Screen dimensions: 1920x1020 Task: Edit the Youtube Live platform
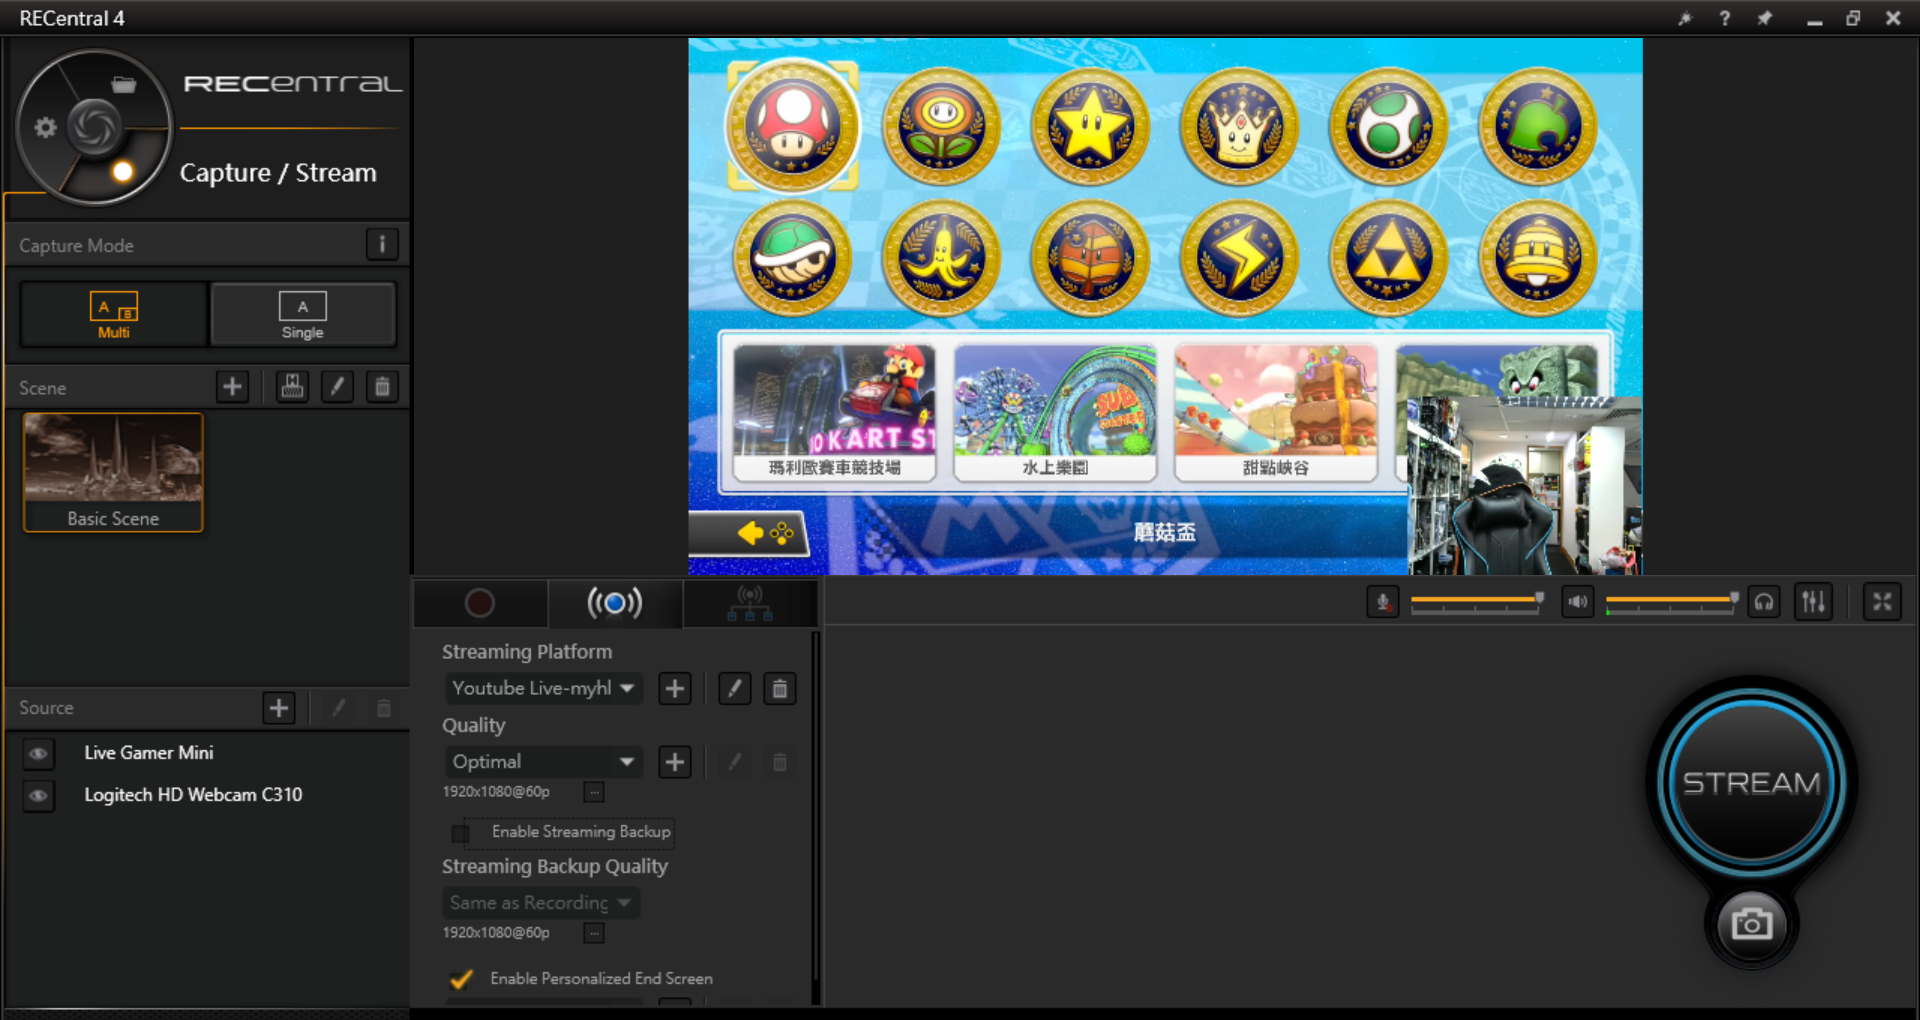735,689
